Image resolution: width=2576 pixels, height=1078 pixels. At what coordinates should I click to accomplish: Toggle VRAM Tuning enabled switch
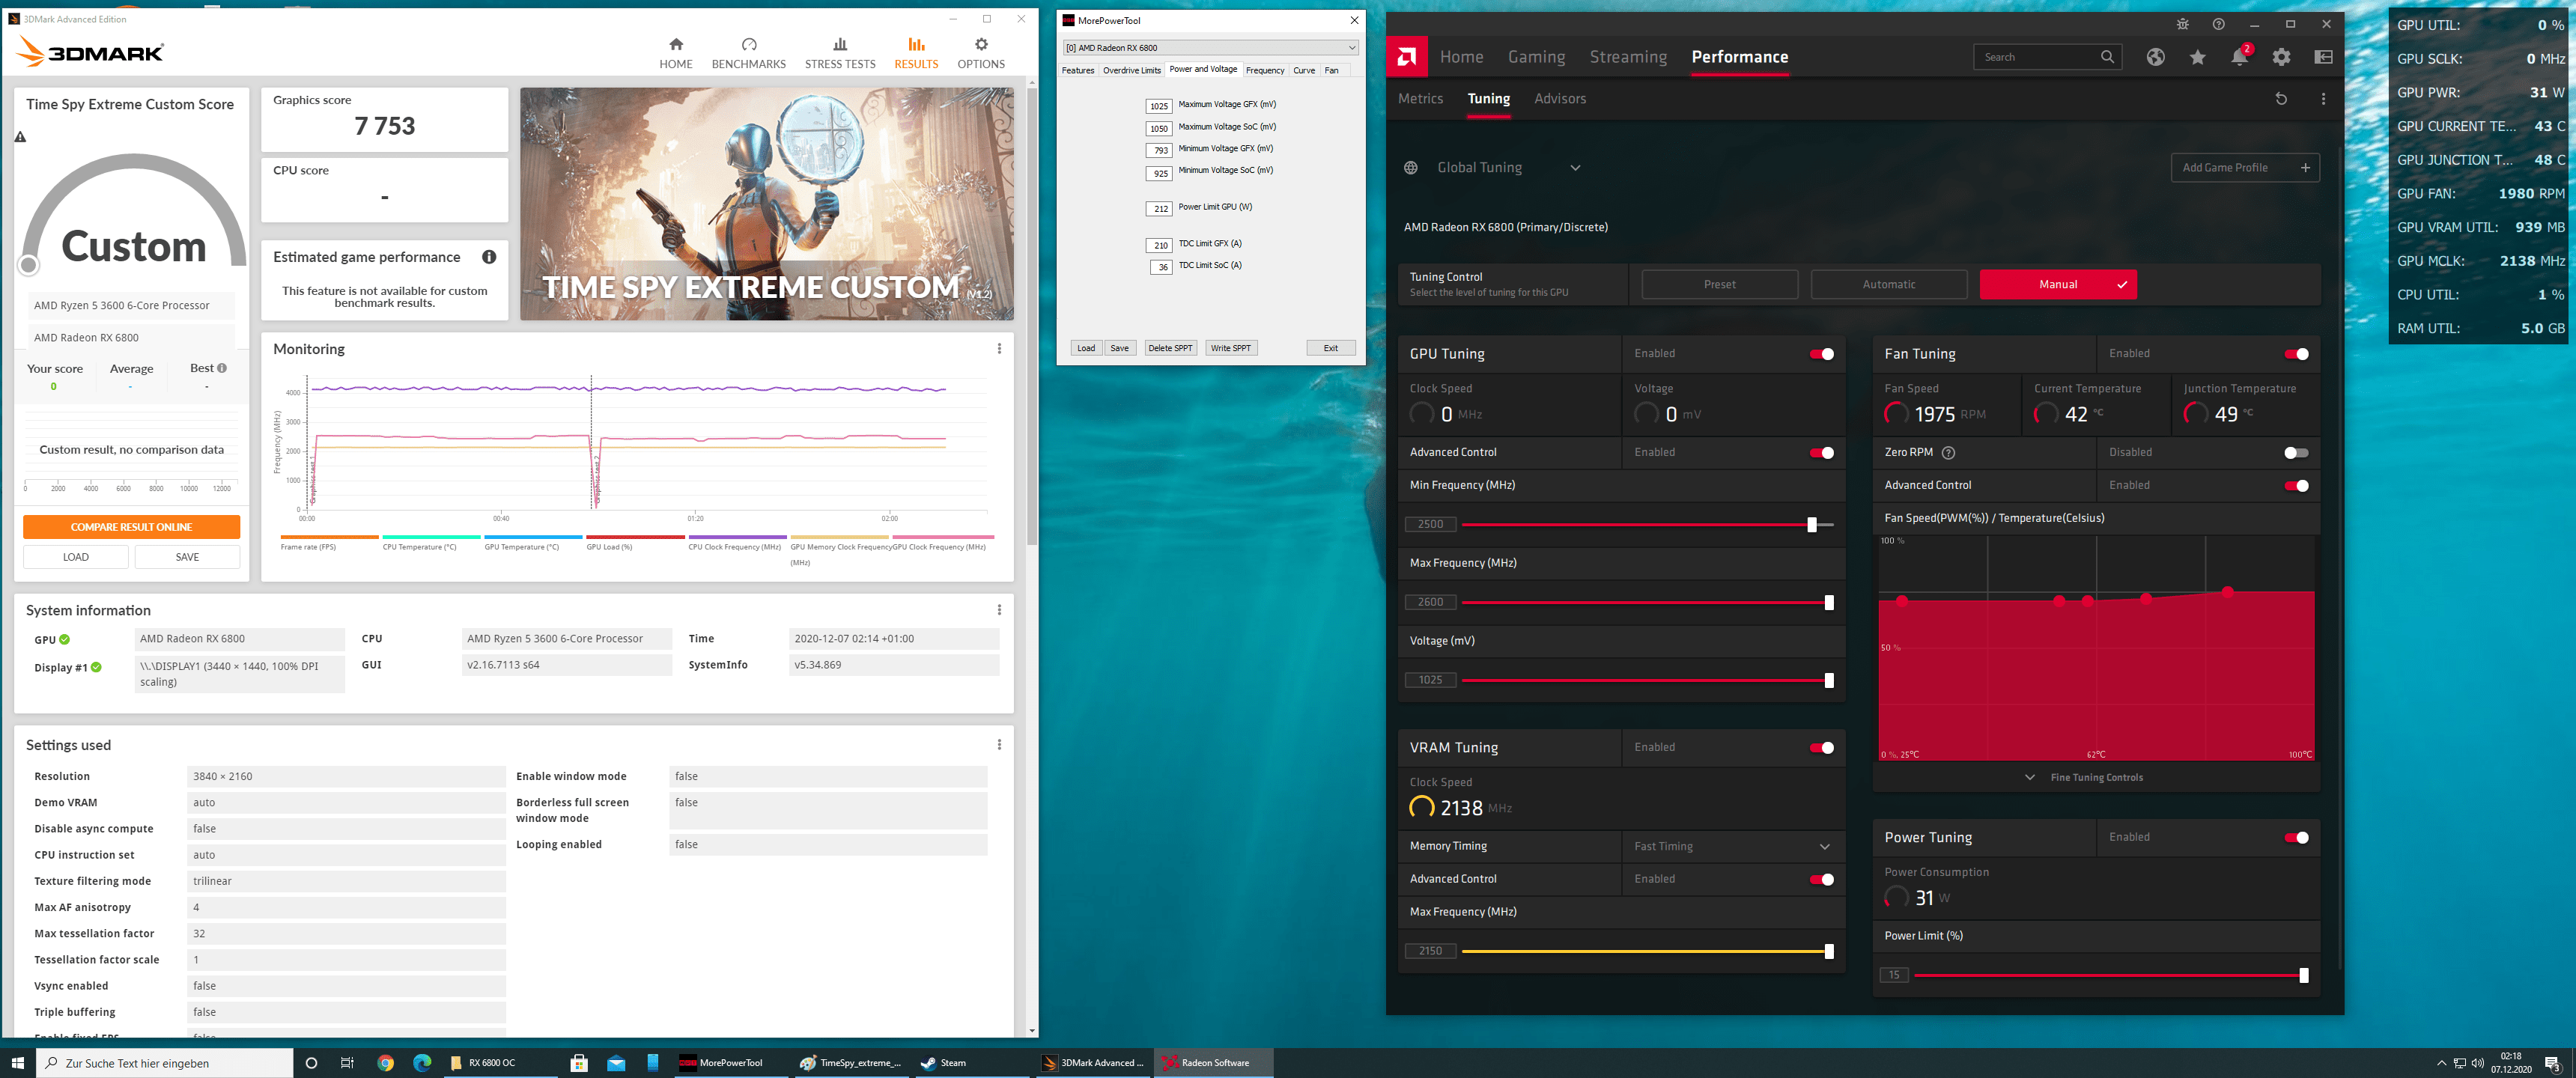pyautogui.click(x=1820, y=748)
